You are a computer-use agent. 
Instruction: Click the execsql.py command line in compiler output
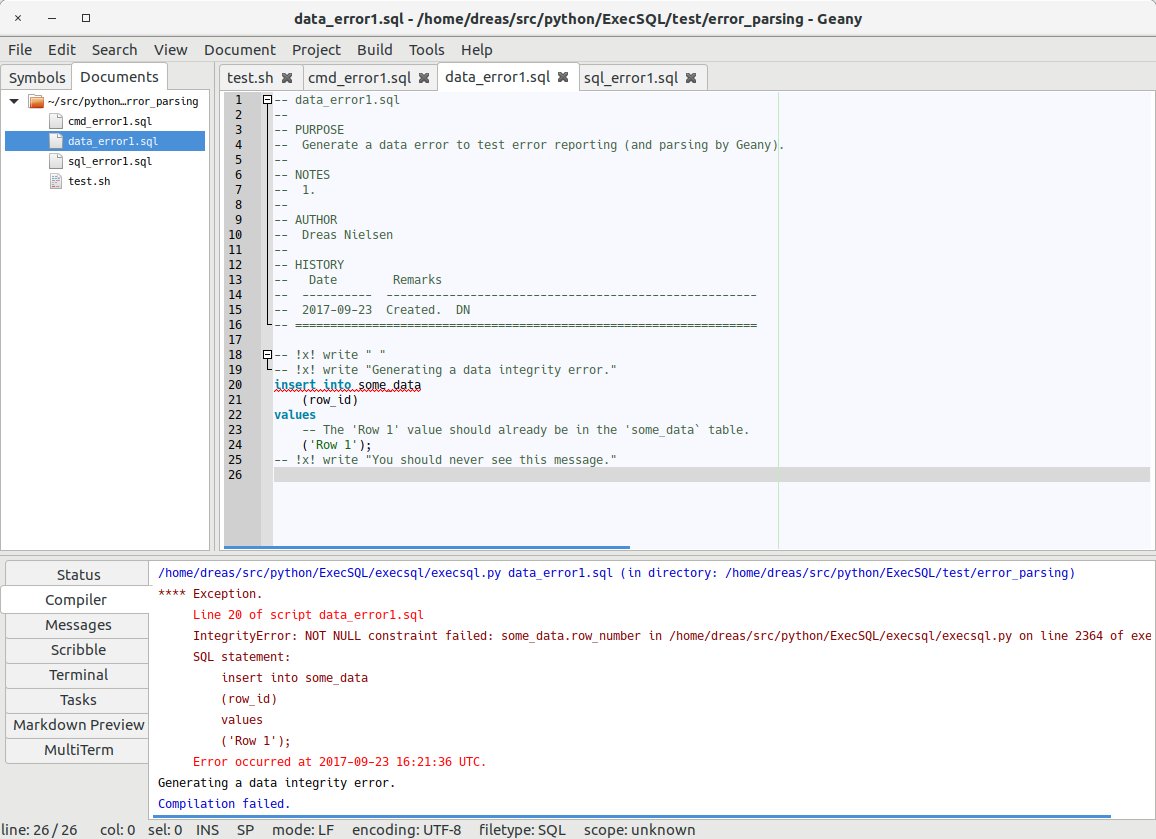click(616, 572)
